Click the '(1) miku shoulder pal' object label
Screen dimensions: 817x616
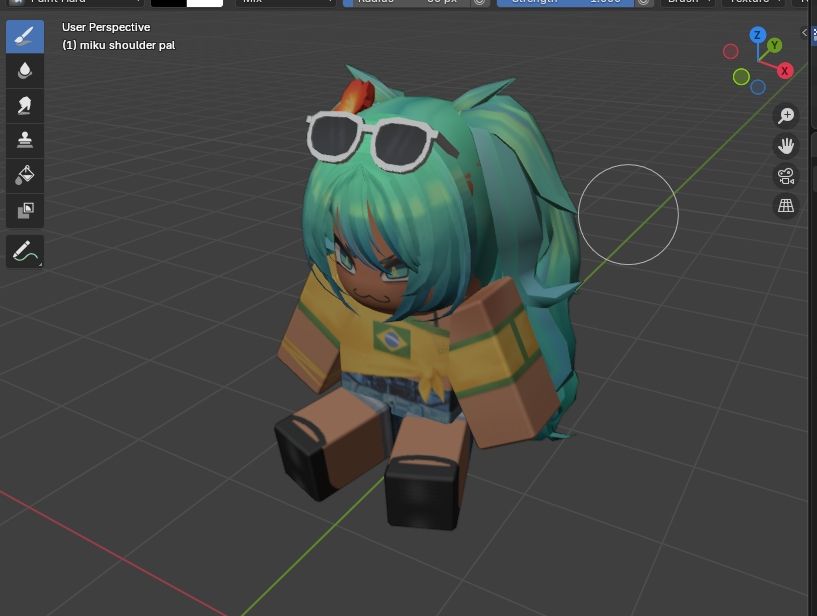(x=118, y=45)
